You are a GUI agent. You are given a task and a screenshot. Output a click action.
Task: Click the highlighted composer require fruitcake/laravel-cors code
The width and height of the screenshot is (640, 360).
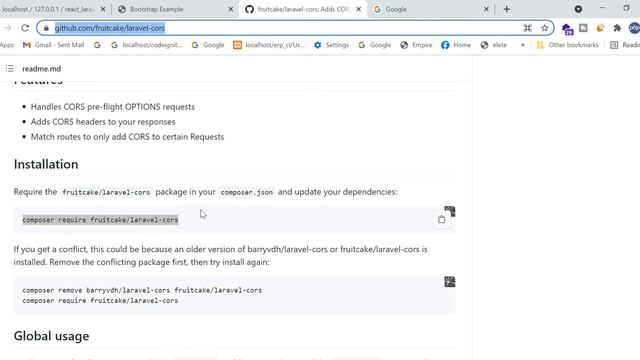100,220
